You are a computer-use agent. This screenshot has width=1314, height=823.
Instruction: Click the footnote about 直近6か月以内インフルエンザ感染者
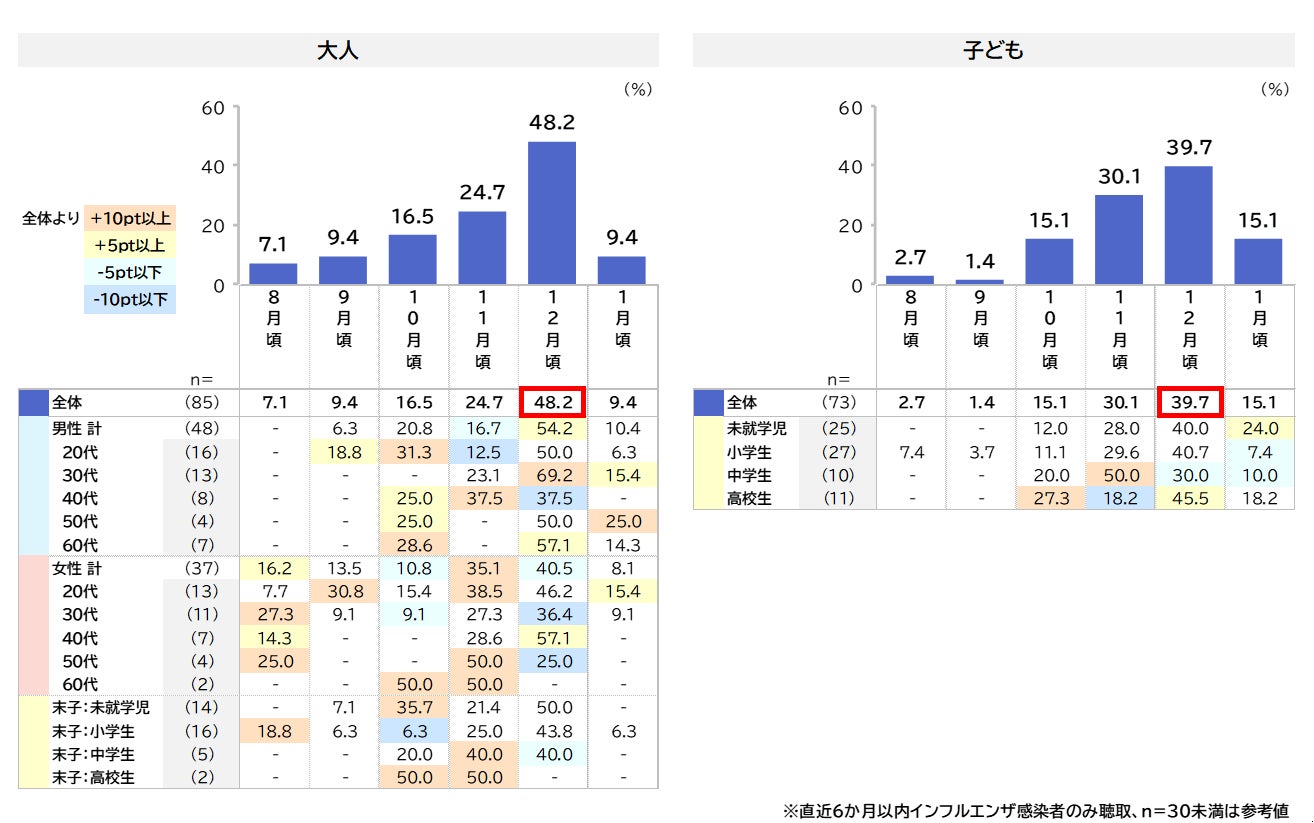tap(1035, 810)
